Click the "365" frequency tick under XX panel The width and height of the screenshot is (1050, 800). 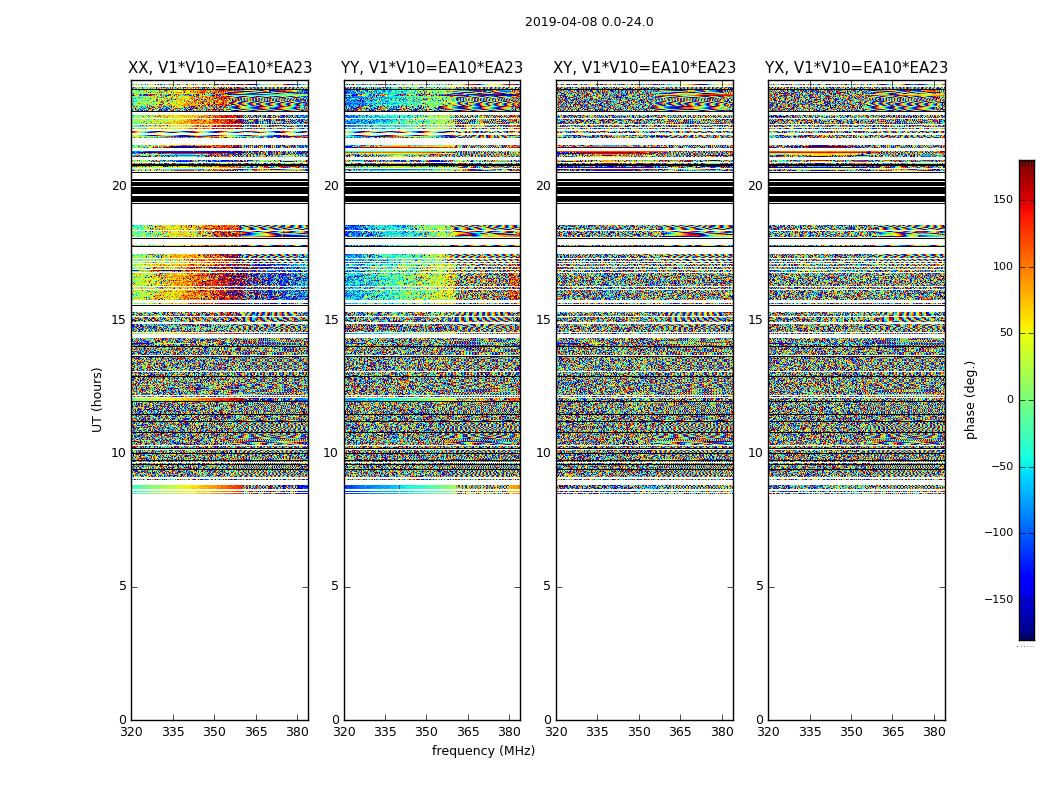[x=256, y=732]
